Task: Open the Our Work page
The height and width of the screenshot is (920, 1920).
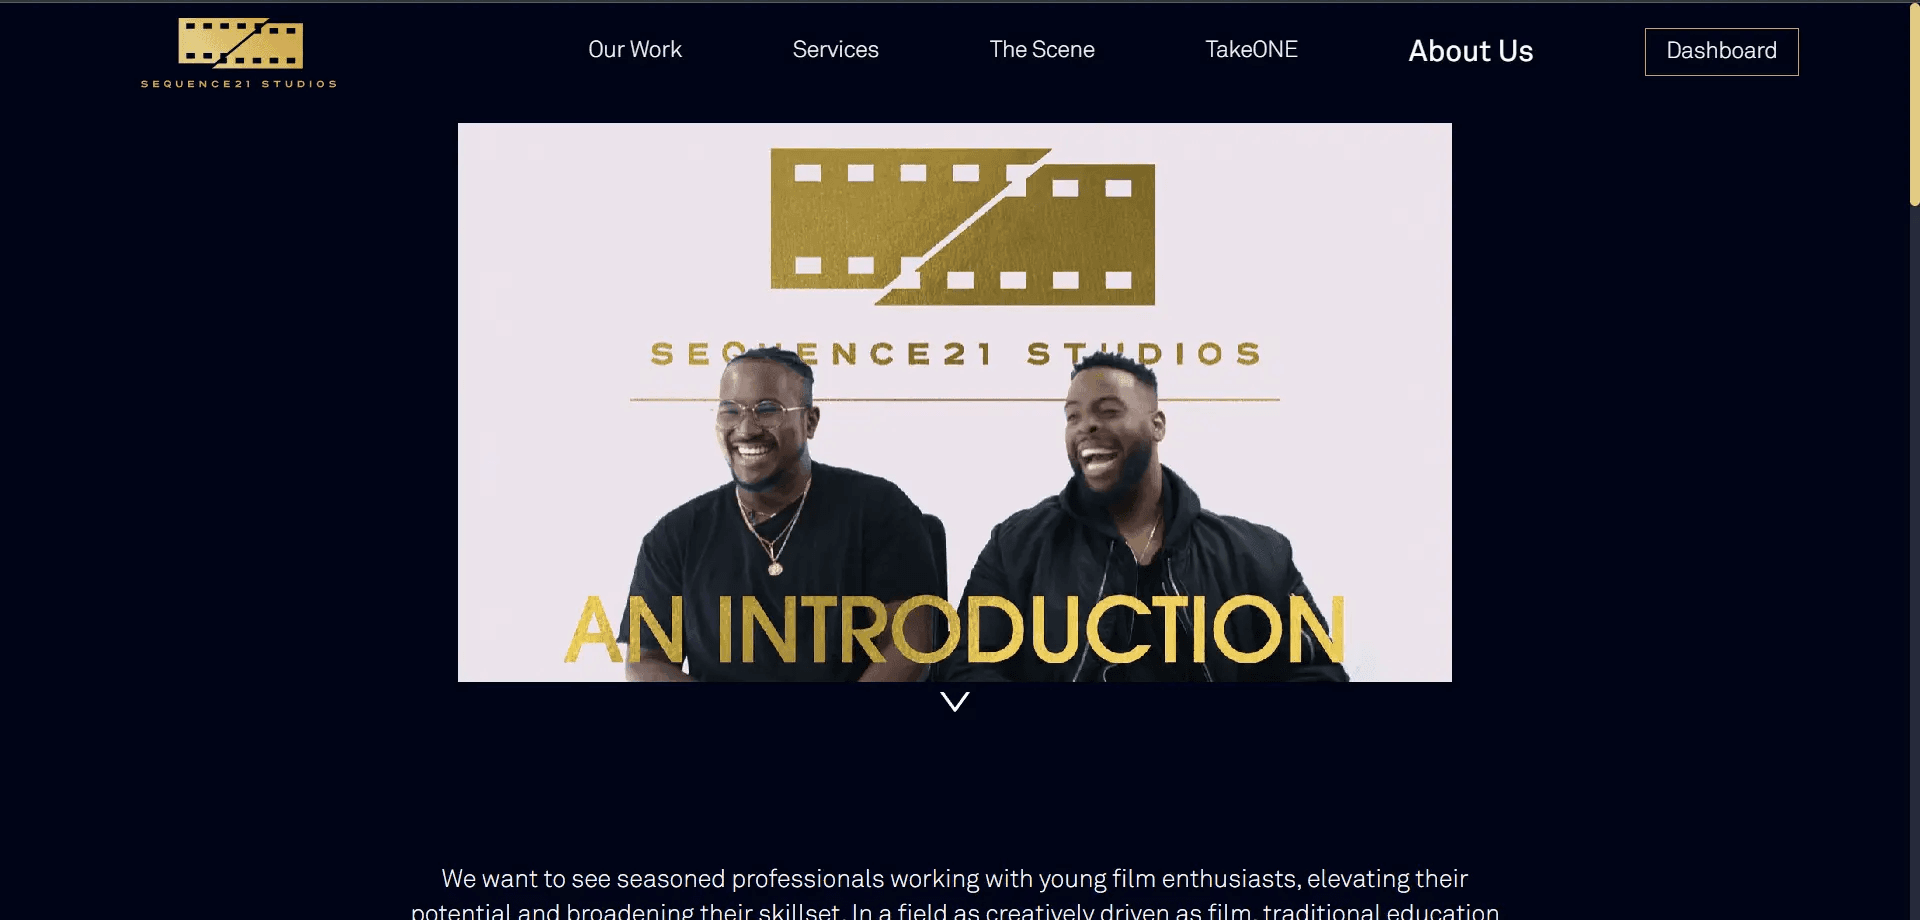Action: pos(634,49)
